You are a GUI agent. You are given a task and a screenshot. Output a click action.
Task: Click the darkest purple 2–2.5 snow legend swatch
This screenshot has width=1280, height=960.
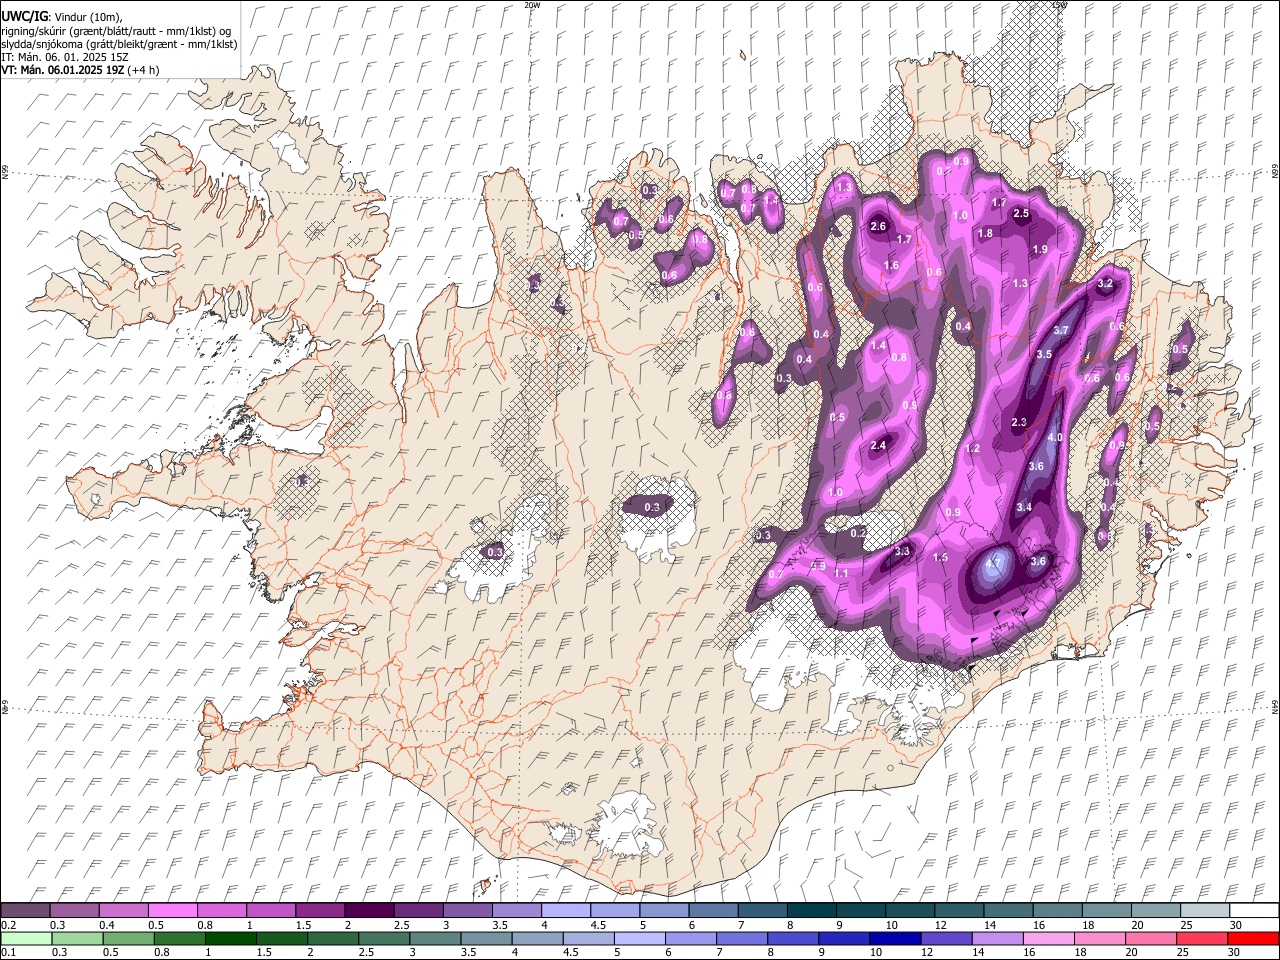[x=369, y=911]
